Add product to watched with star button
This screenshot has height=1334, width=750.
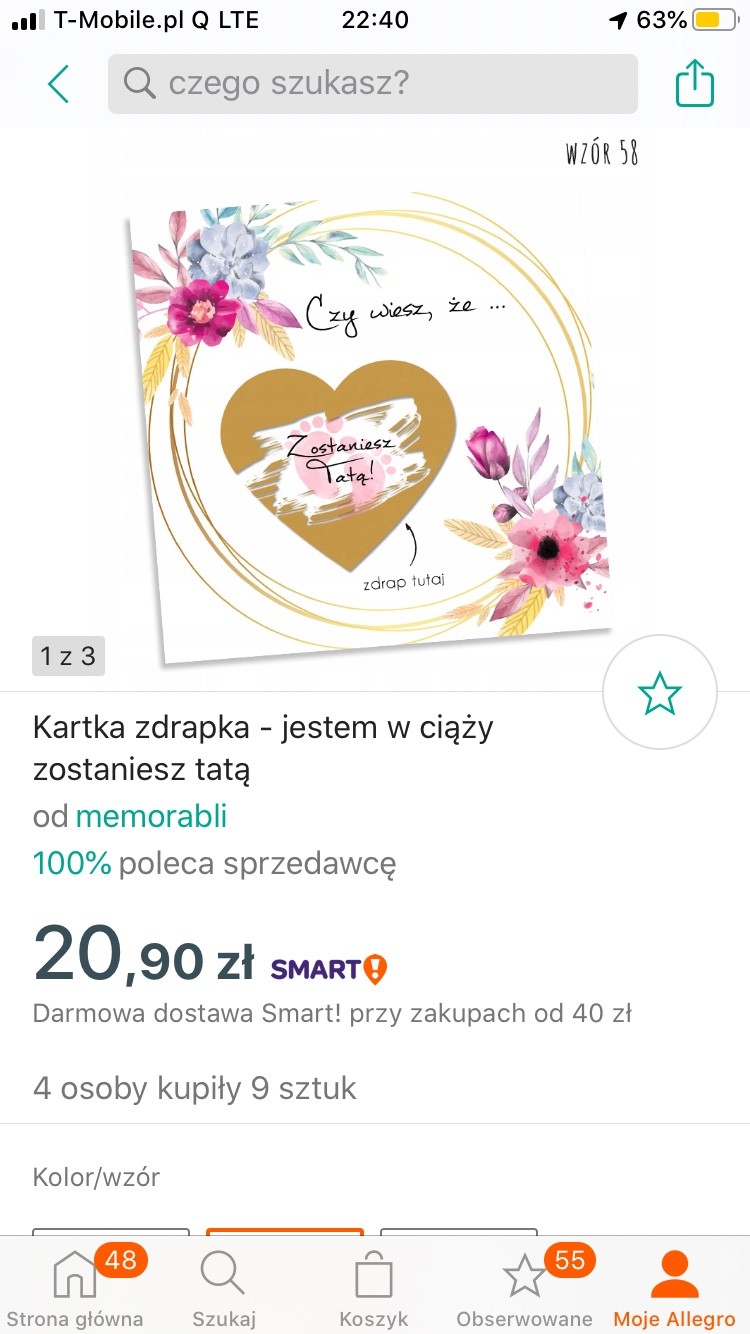click(660, 692)
